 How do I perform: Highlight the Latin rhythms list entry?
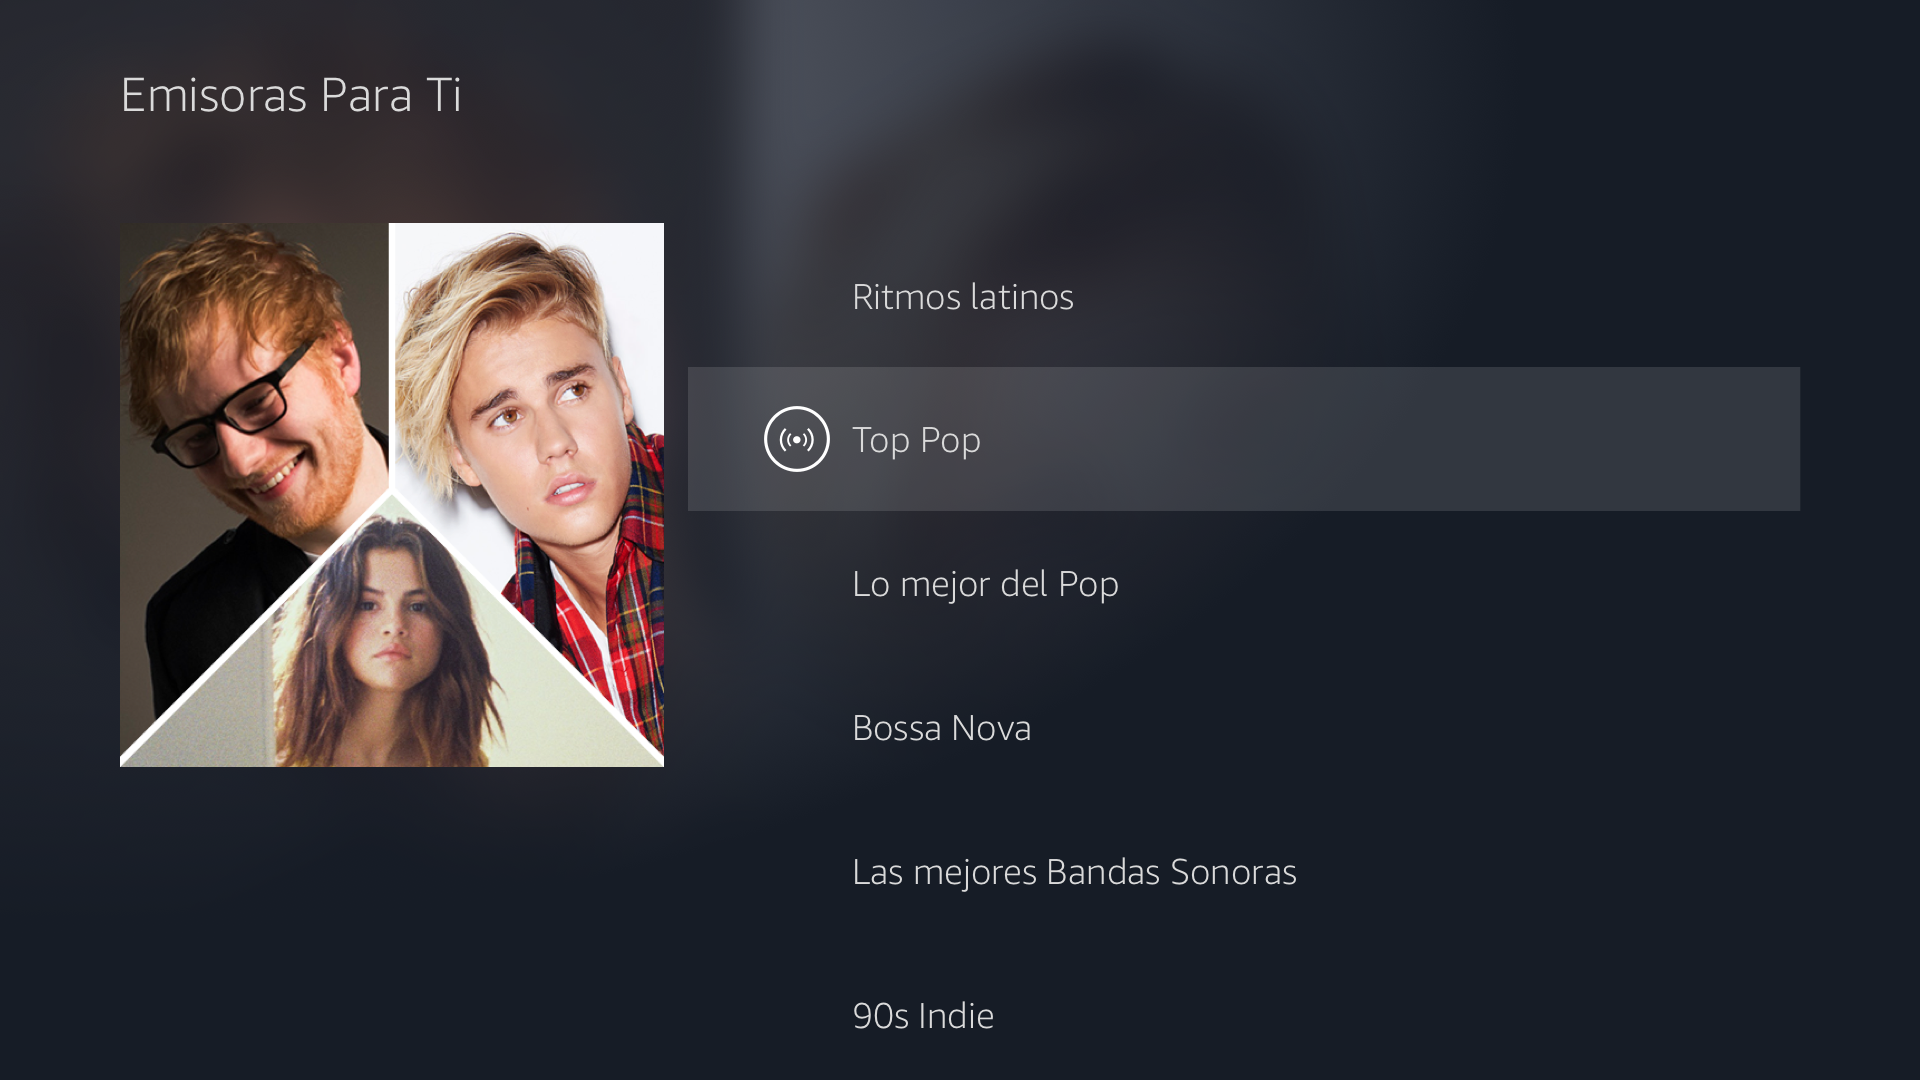(962, 297)
